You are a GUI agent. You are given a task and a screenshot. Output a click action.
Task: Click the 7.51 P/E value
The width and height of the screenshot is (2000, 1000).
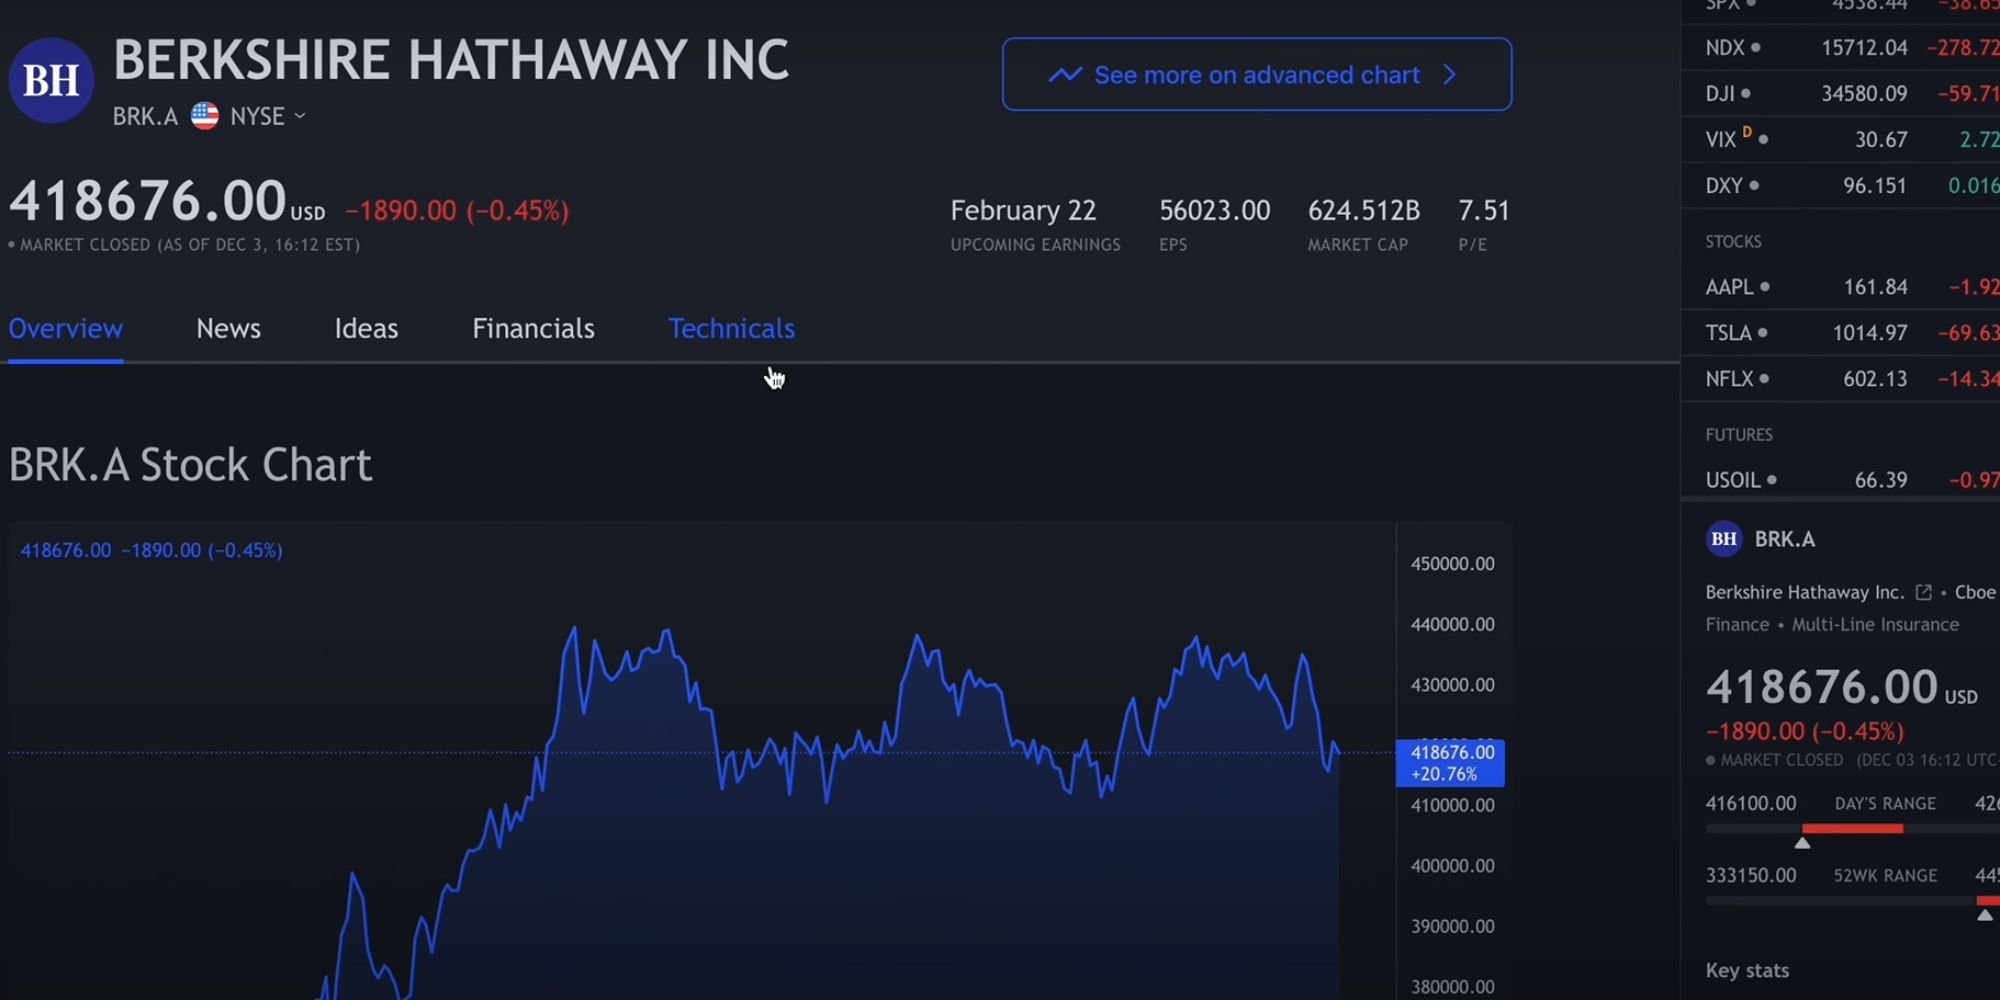1484,211
